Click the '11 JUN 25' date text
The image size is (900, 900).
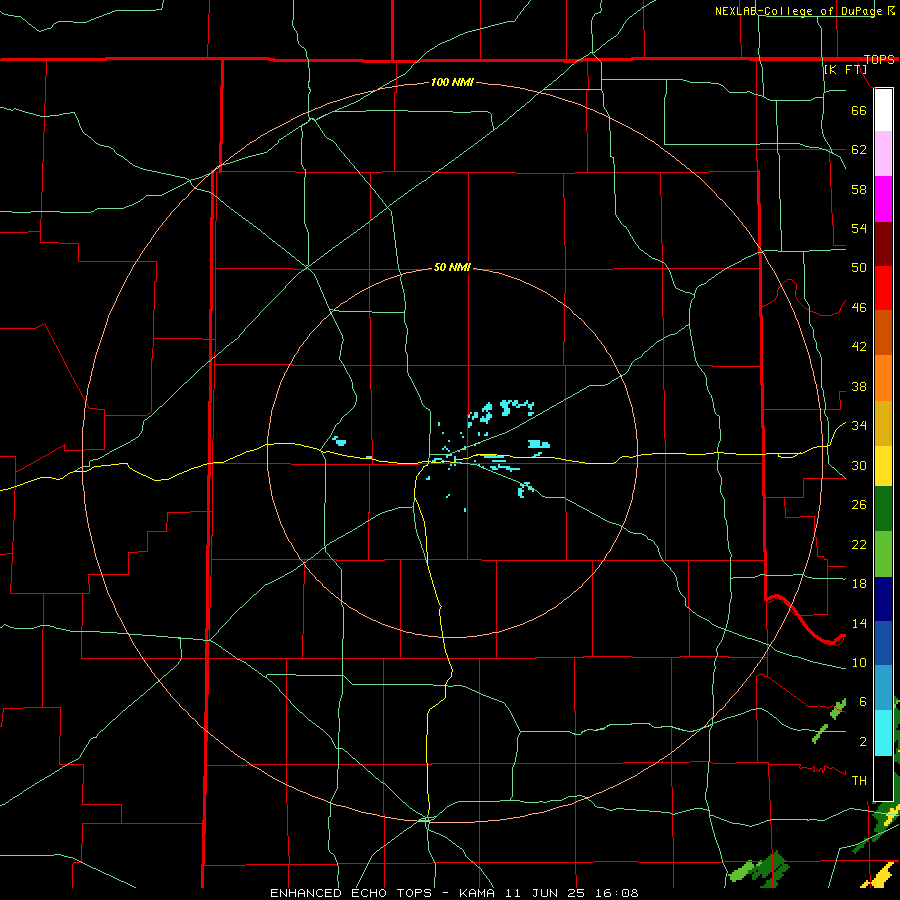click(x=547, y=893)
